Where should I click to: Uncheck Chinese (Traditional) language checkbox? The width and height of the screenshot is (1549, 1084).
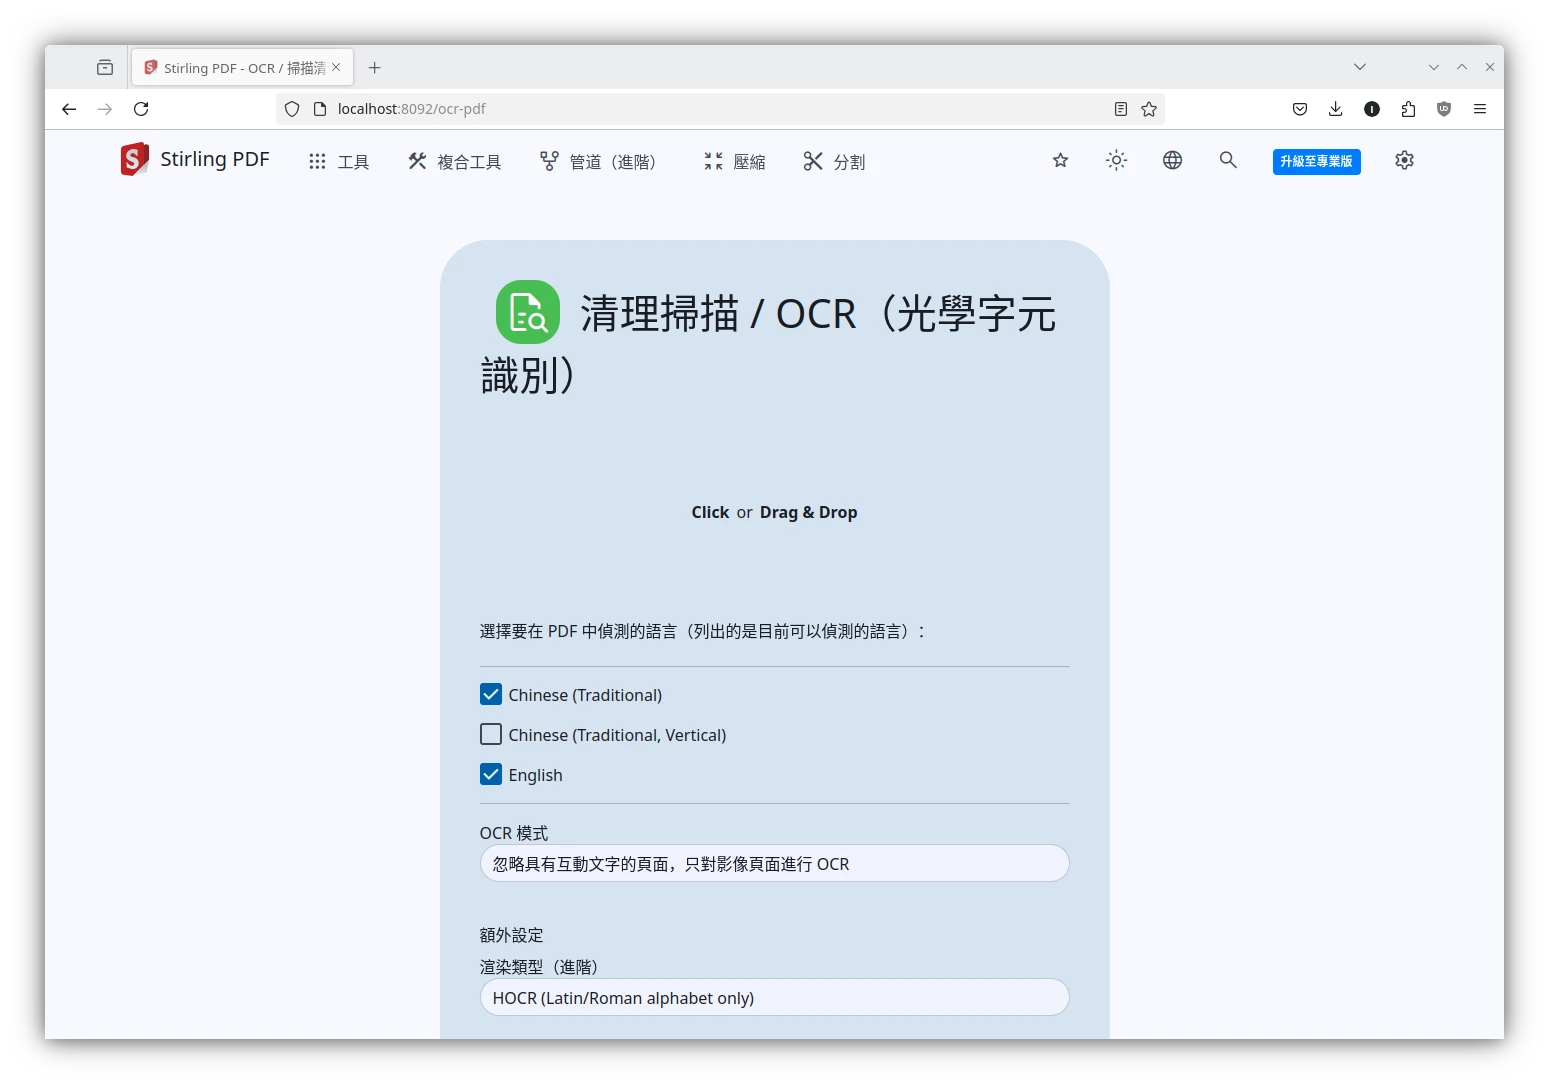coord(491,694)
